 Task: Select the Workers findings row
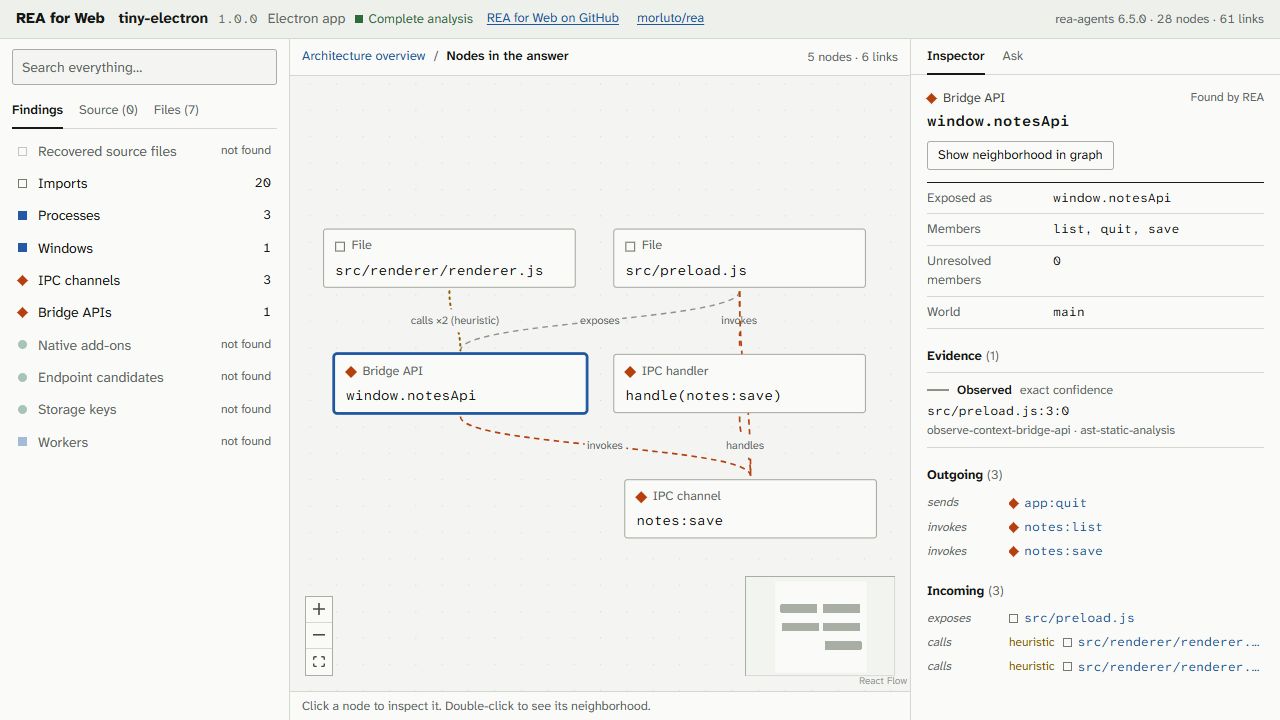144,442
